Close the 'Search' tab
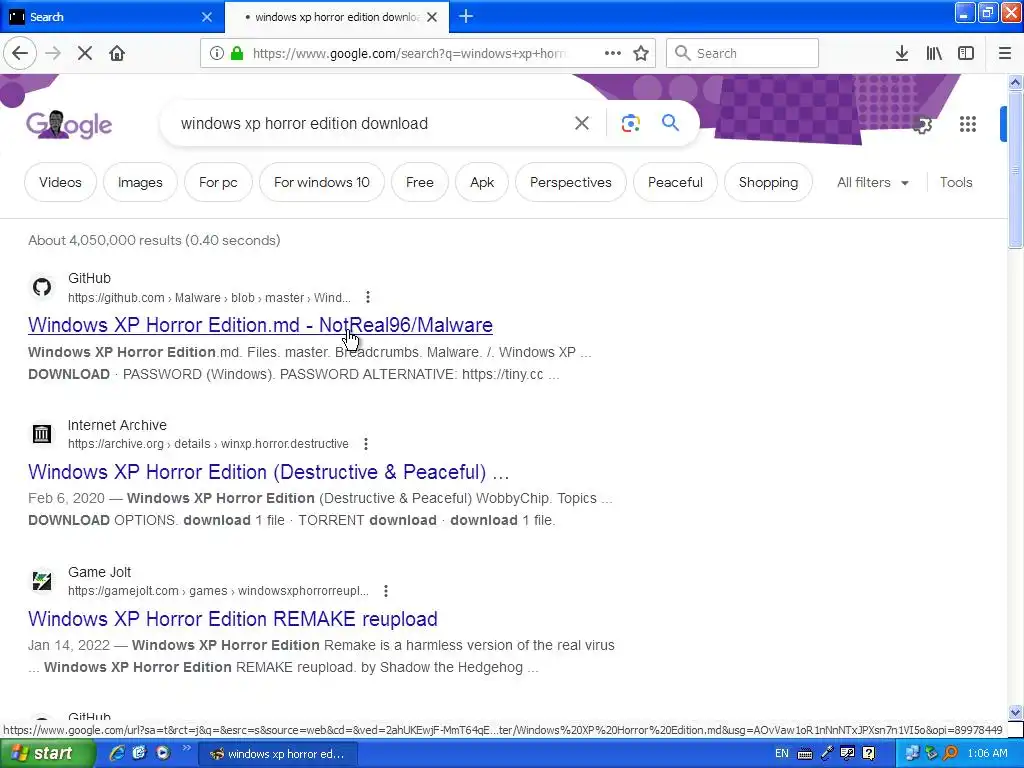Viewport: 1024px width, 768px height. tap(206, 17)
